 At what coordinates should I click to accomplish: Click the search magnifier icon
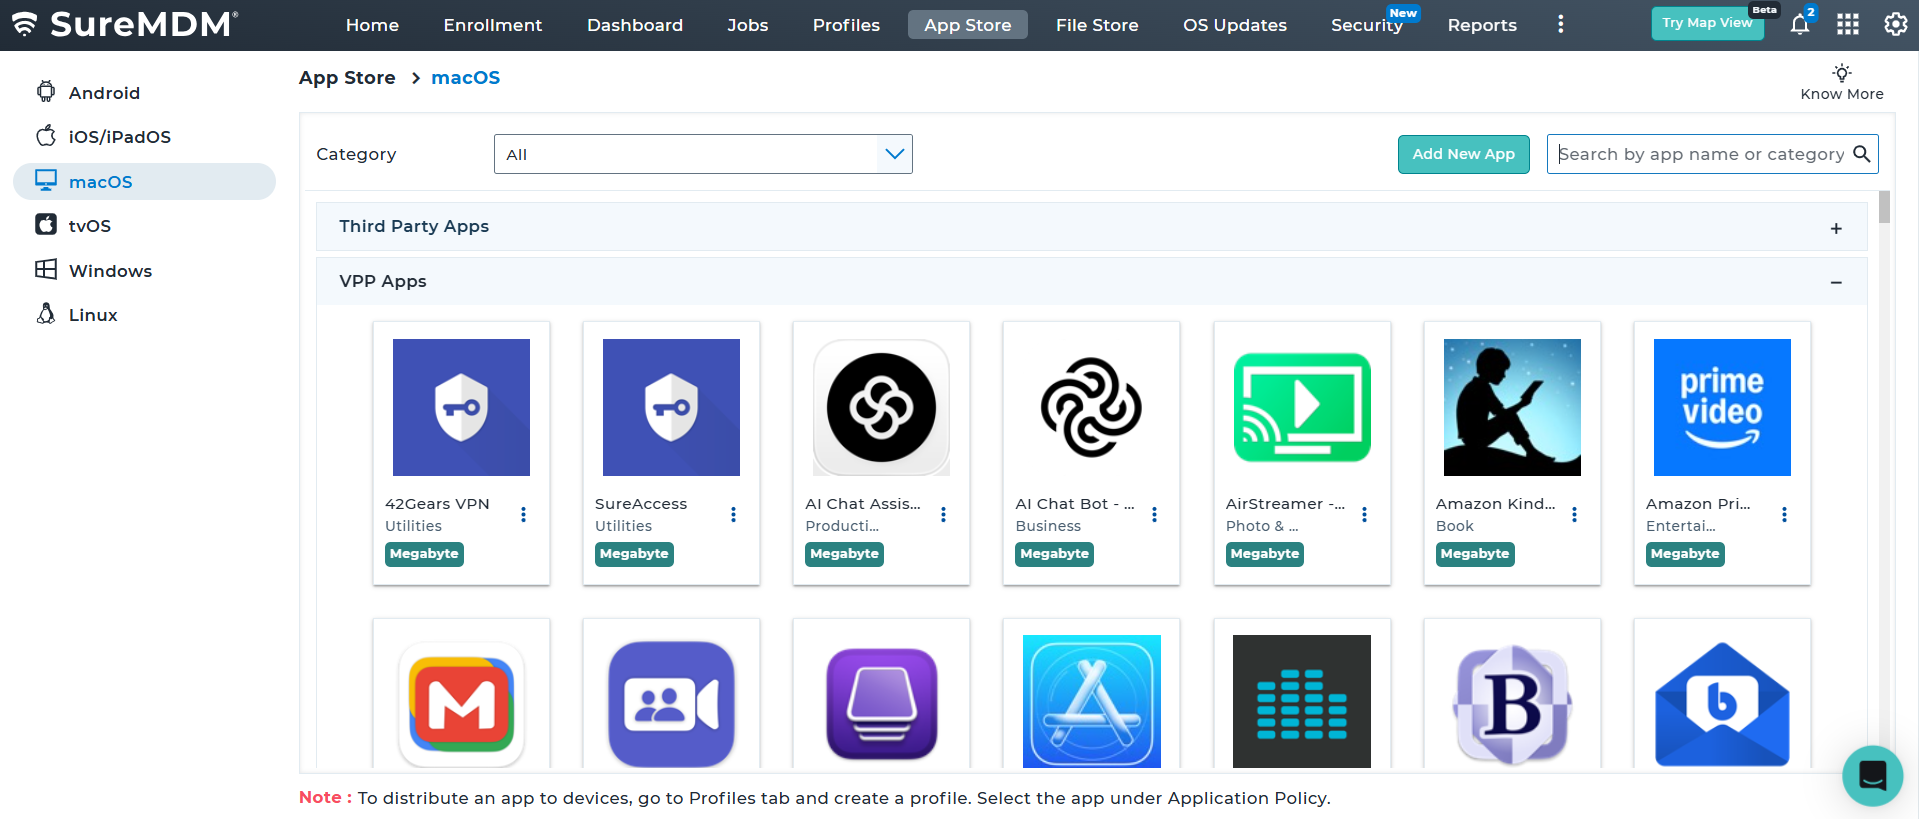point(1861,154)
